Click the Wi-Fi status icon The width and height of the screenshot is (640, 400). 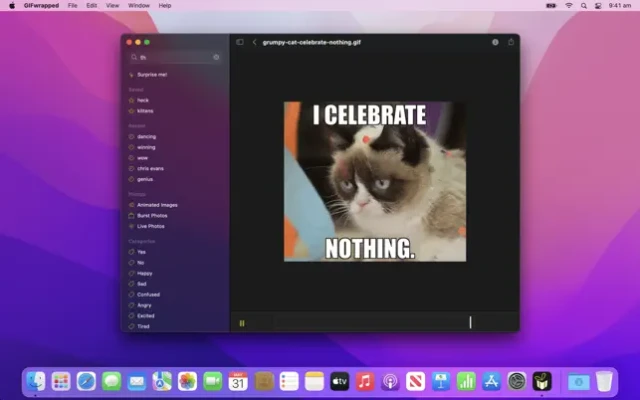[x=569, y=6]
